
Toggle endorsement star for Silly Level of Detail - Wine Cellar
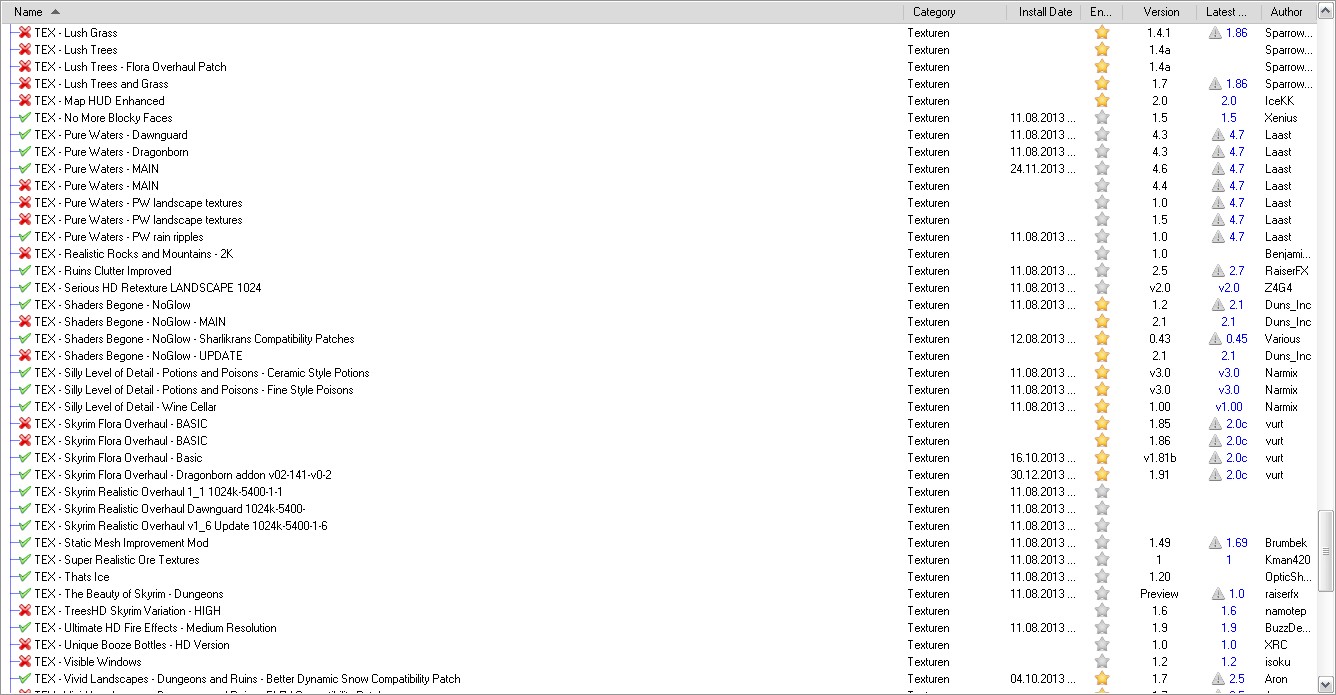(x=1102, y=407)
